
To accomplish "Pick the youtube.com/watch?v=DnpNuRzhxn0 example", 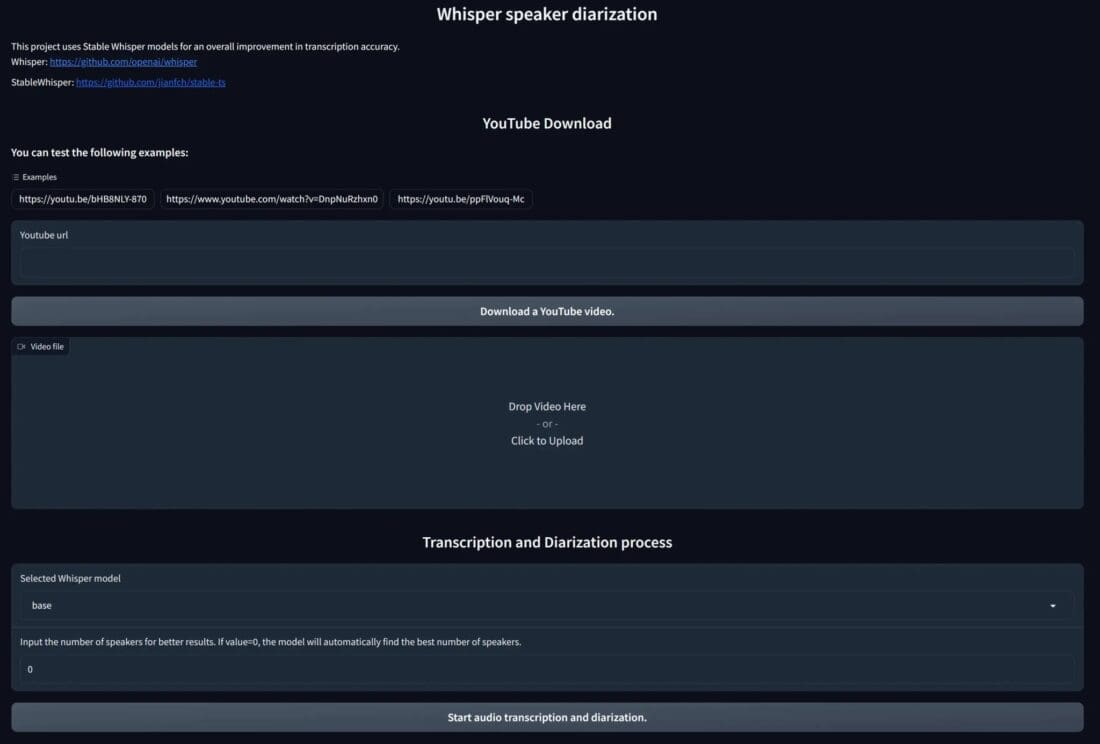I will tap(272, 199).
